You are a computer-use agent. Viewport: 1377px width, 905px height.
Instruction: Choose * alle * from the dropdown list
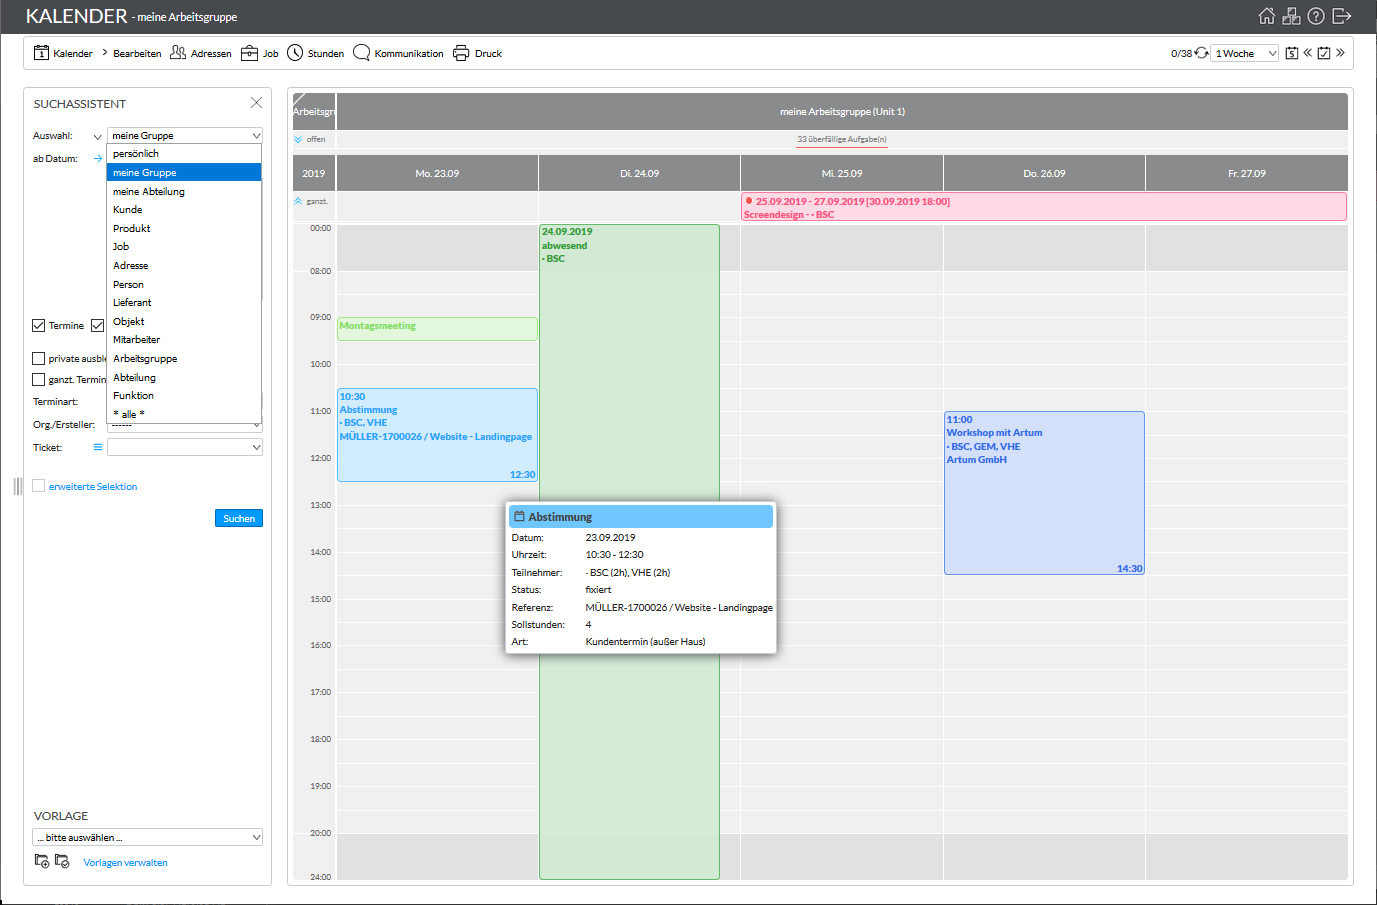[x=184, y=414]
